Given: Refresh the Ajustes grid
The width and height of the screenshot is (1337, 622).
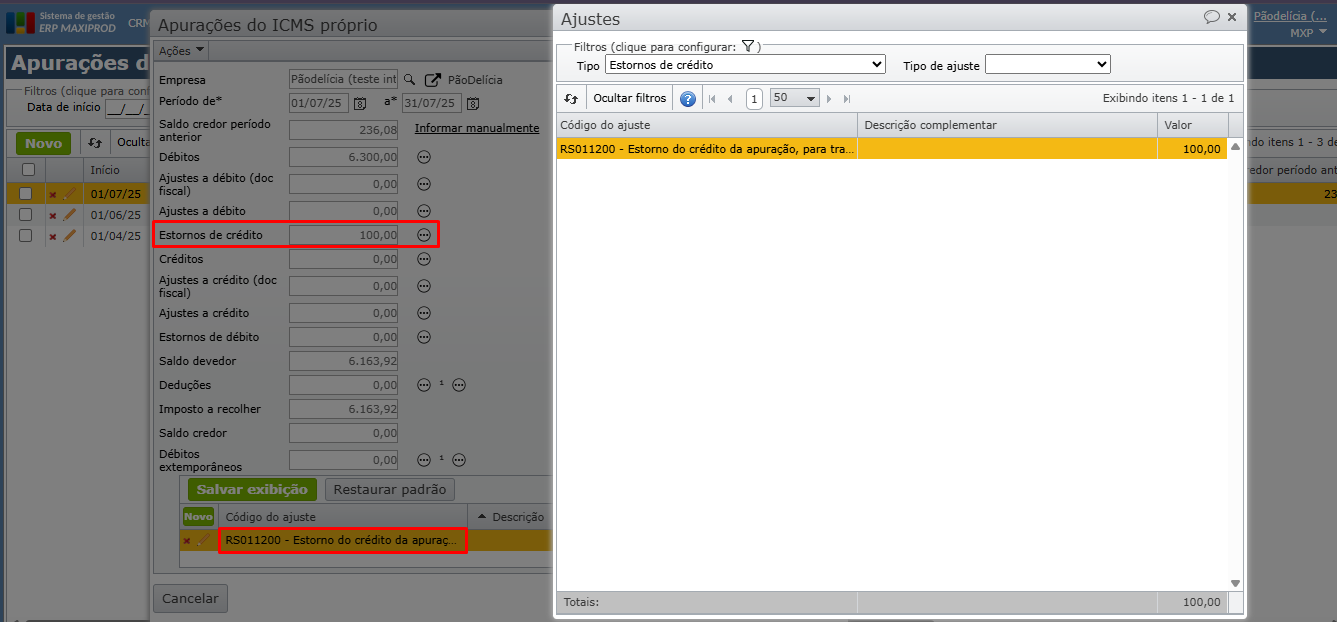Looking at the screenshot, I should [x=571, y=98].
